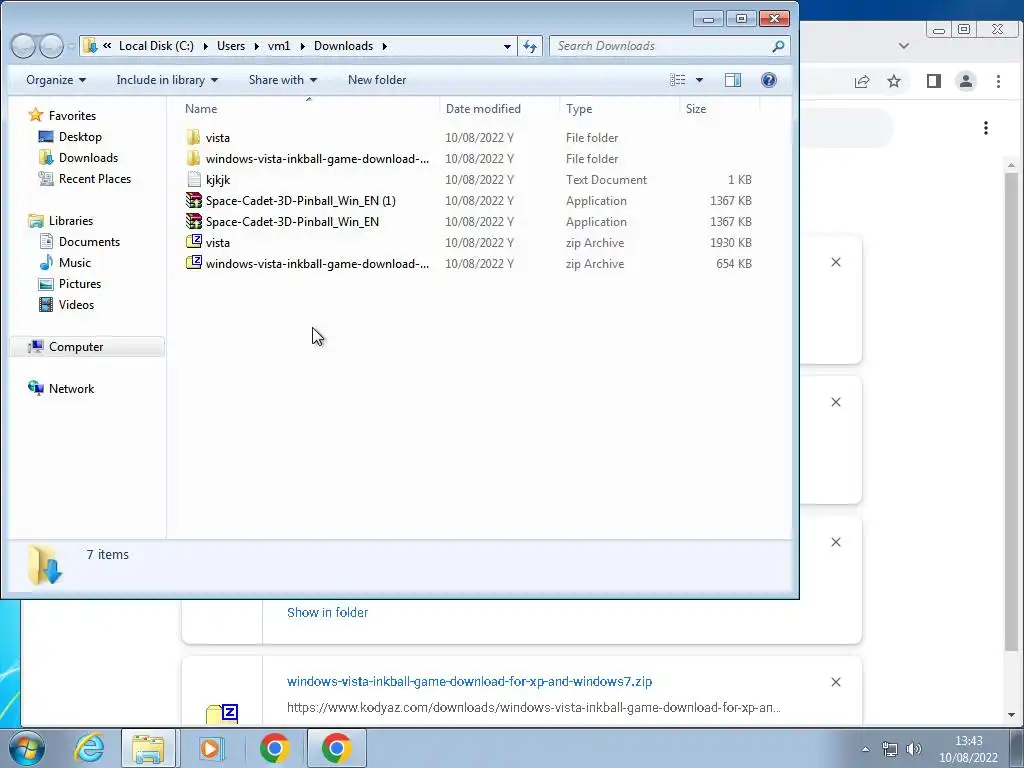Toggle Chrome side panel icon

(934, 81)
